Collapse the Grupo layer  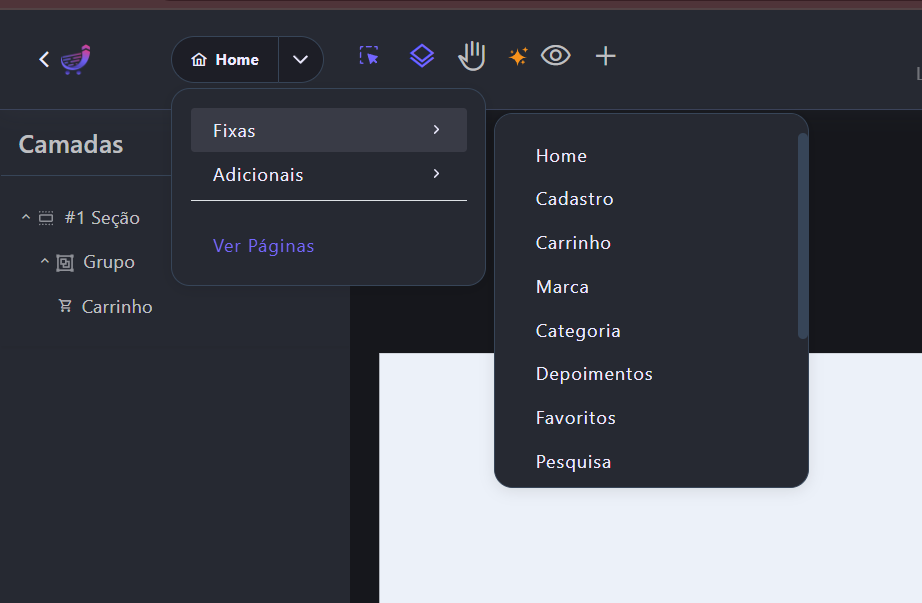coord(45,262)
